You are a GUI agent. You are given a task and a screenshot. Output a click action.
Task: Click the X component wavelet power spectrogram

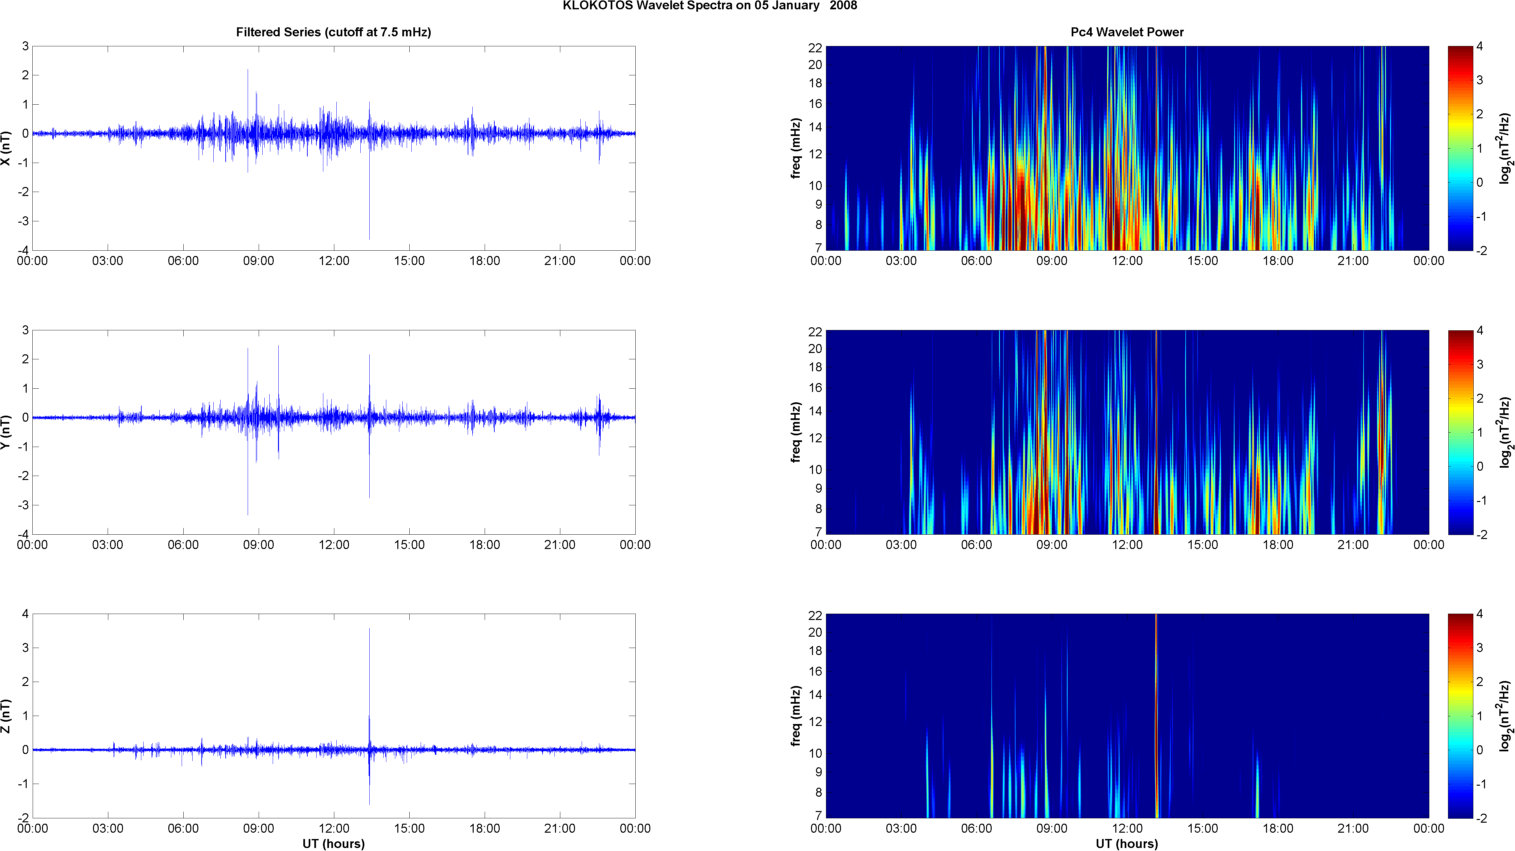pos(1127,148)
